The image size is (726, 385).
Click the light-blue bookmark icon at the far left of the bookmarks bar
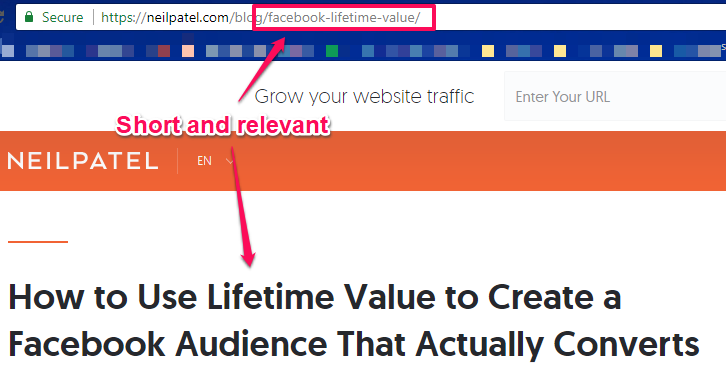[8, 50]
